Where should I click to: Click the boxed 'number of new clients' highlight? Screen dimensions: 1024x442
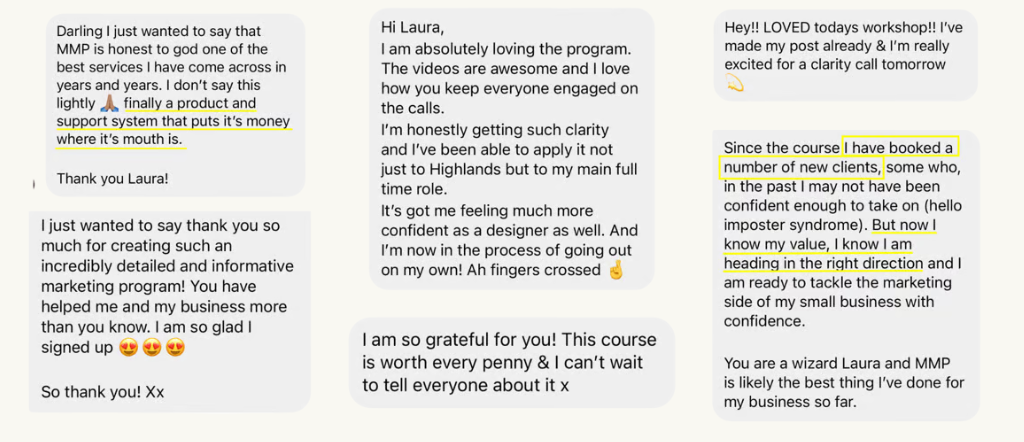(x=801, y=168)
